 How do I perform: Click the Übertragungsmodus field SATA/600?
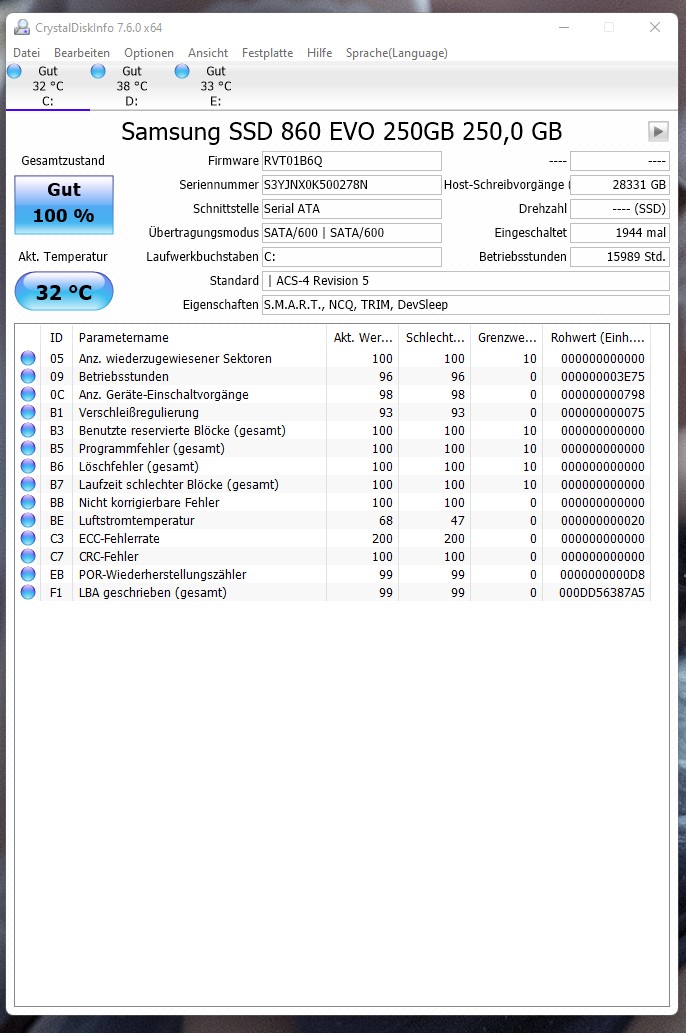point(351,233)
